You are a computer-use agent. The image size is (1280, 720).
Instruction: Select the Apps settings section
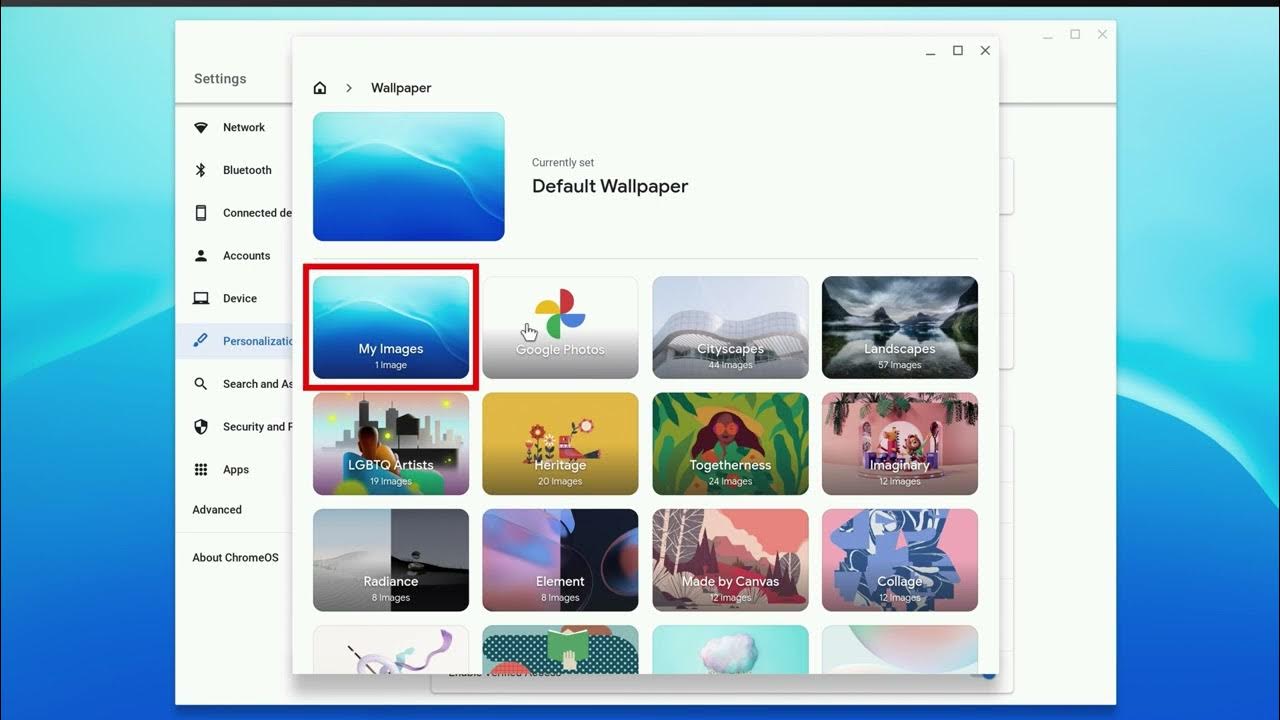tap(236, 470)
